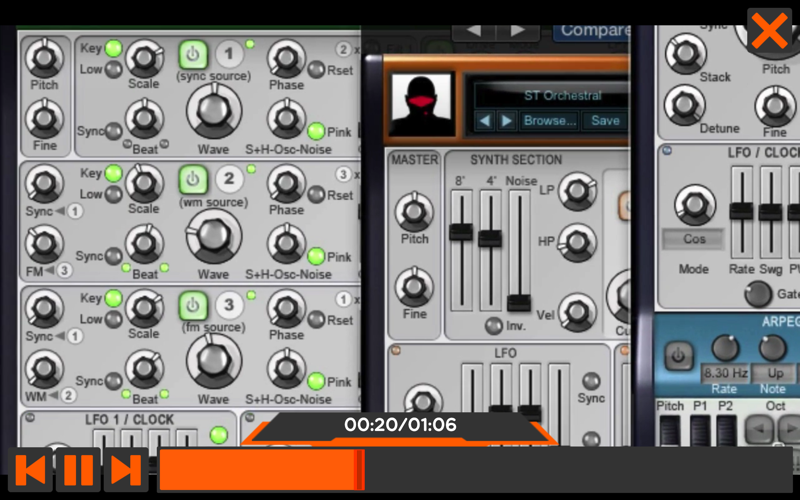Image resolution: width=800 pixels, height=500 pixels.
Task: Click S+H-Osc-Noise knob of oscillator 3
Action: tap(286, 369)
